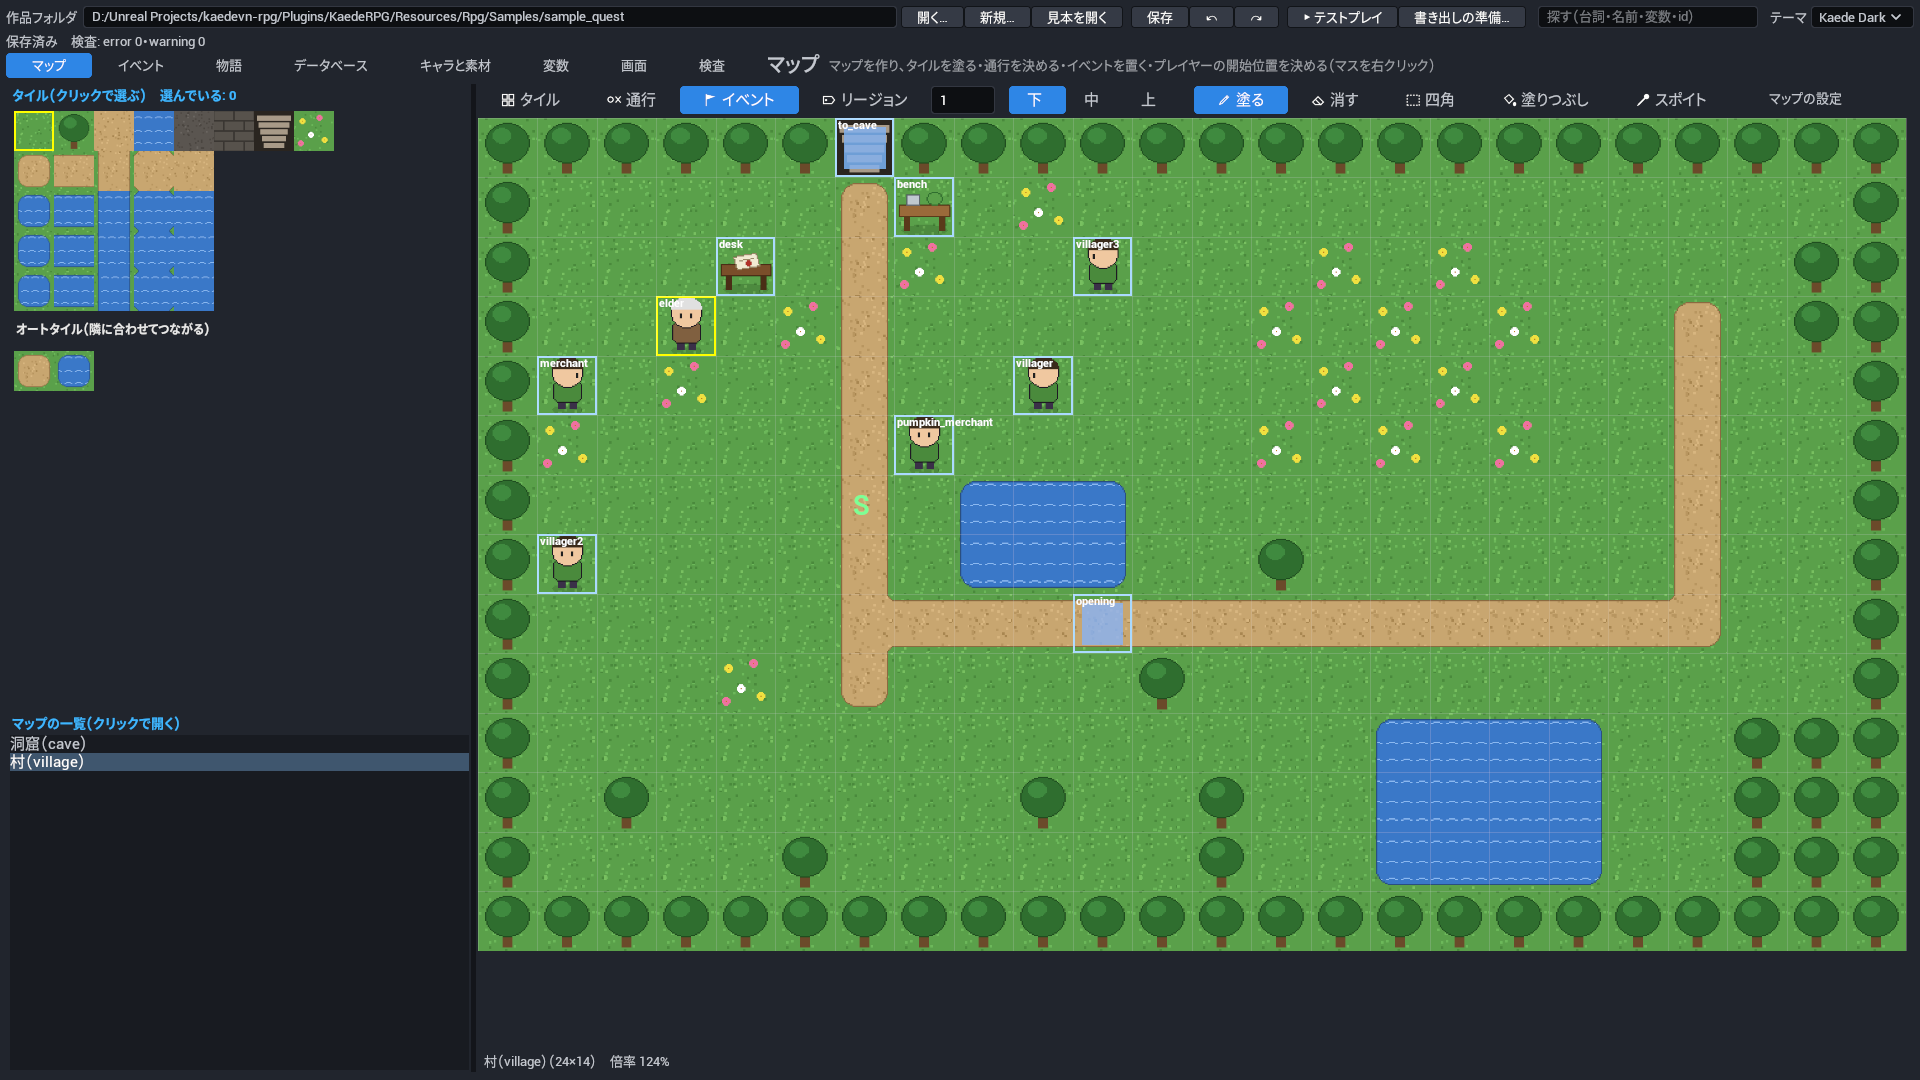Select the 中 middle layer
1920x1080 pixels.
pos(1092,100)
